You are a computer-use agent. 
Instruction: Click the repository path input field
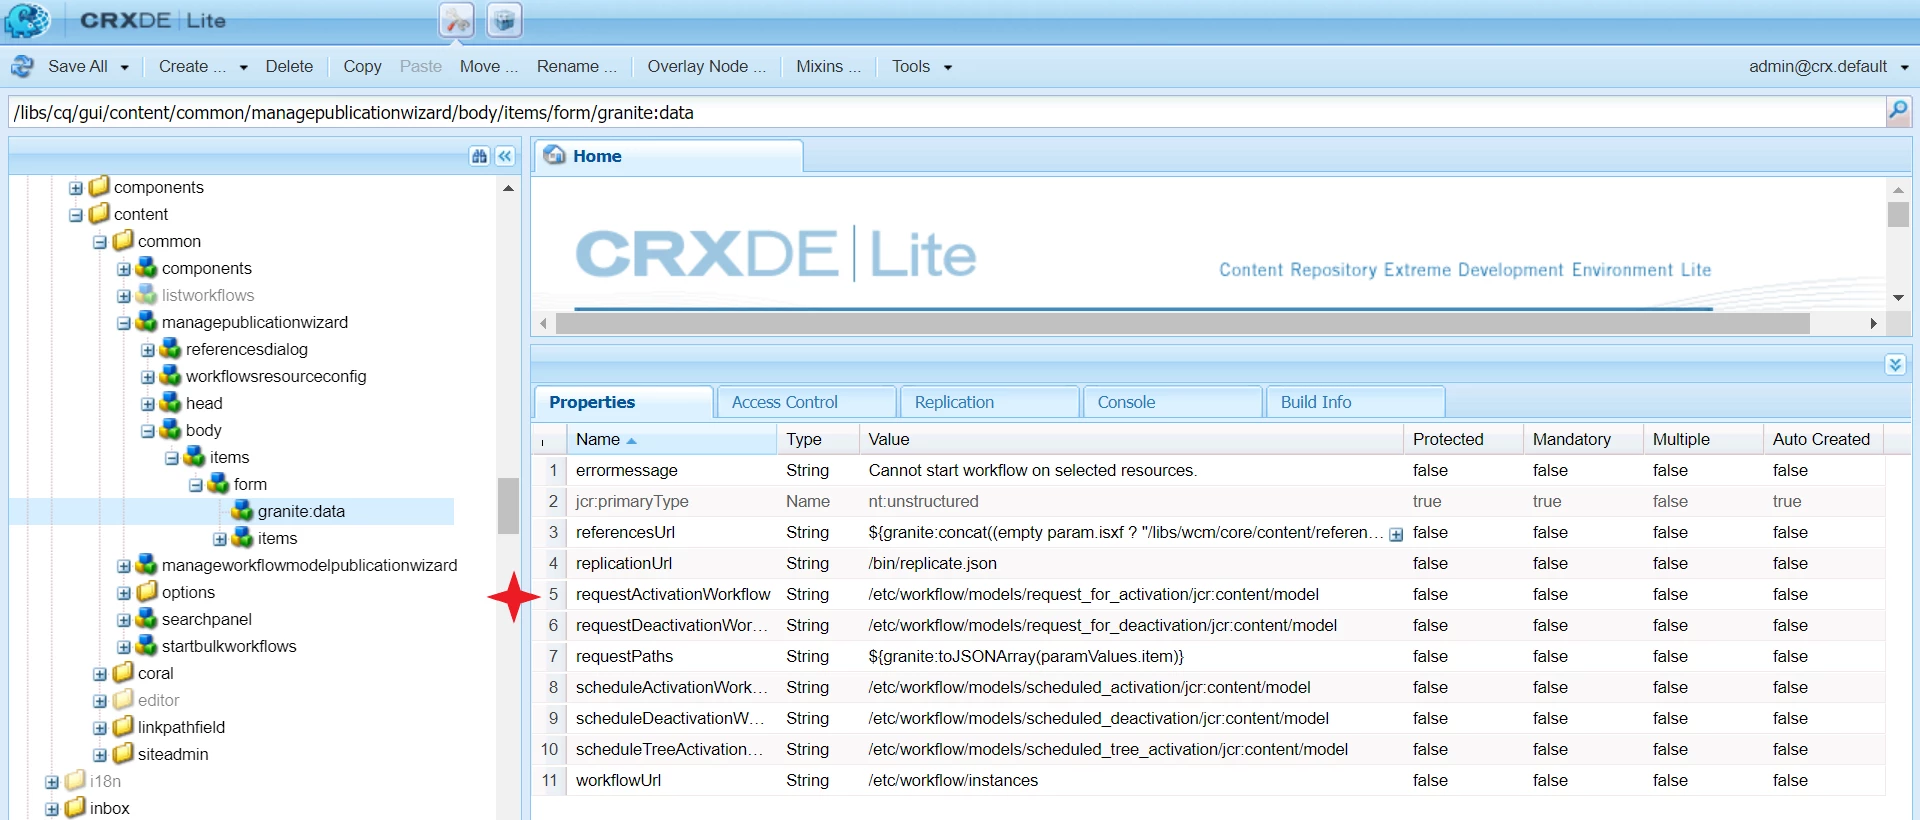946,112
